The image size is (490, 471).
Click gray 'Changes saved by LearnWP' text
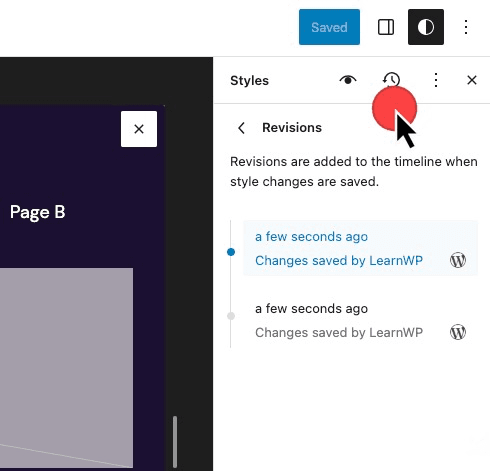coord(339,332)
